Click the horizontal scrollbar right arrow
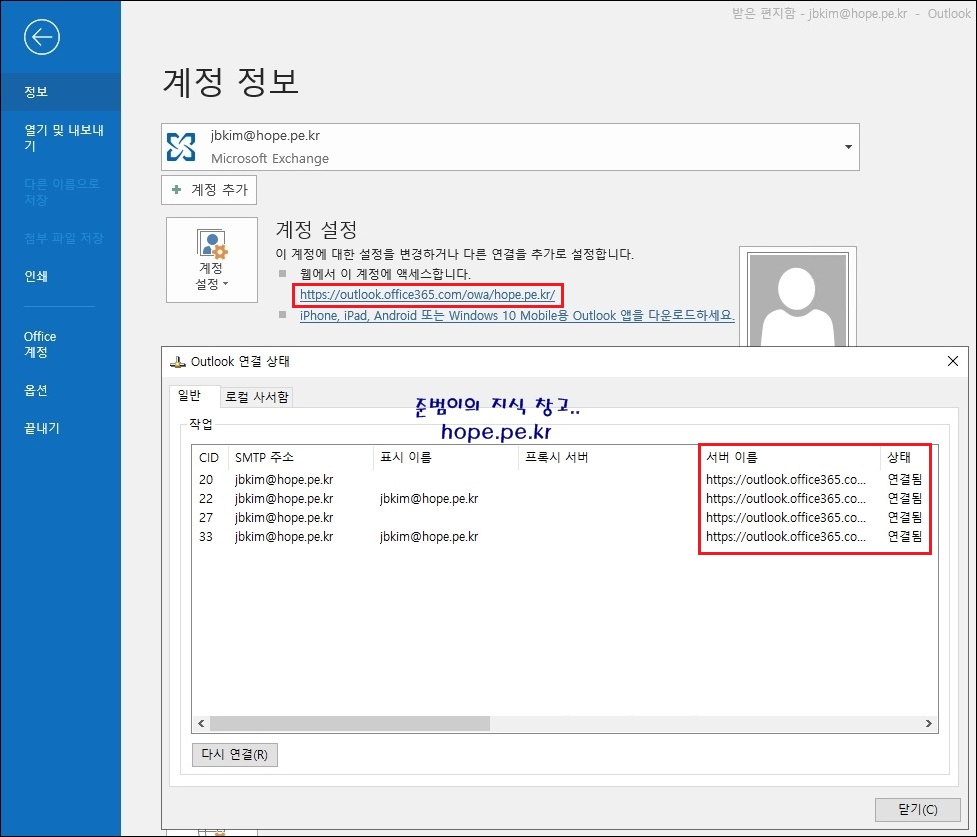977x837 pixels. coord(928,724)
